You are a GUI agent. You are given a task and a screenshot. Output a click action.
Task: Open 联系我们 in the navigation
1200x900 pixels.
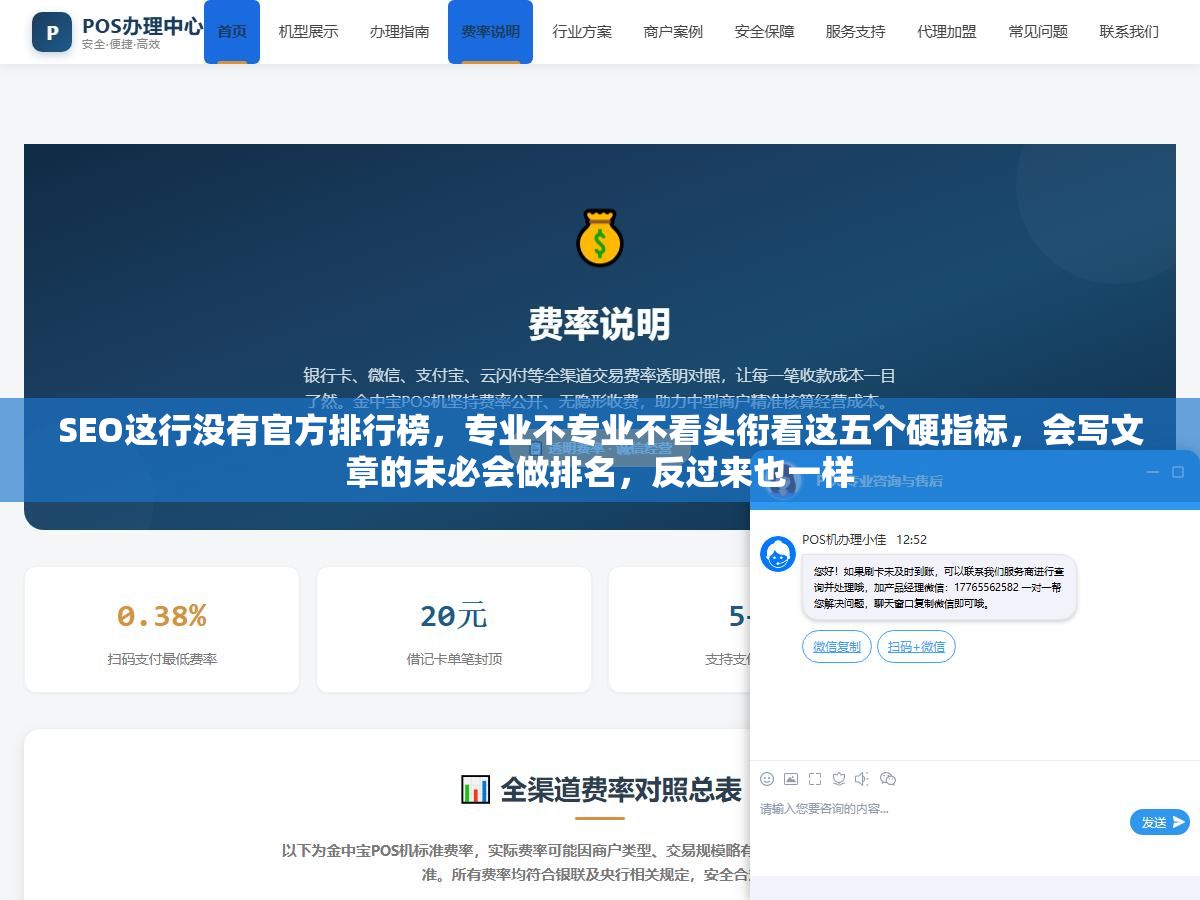pyautogui.click(x=1129, y=32)
